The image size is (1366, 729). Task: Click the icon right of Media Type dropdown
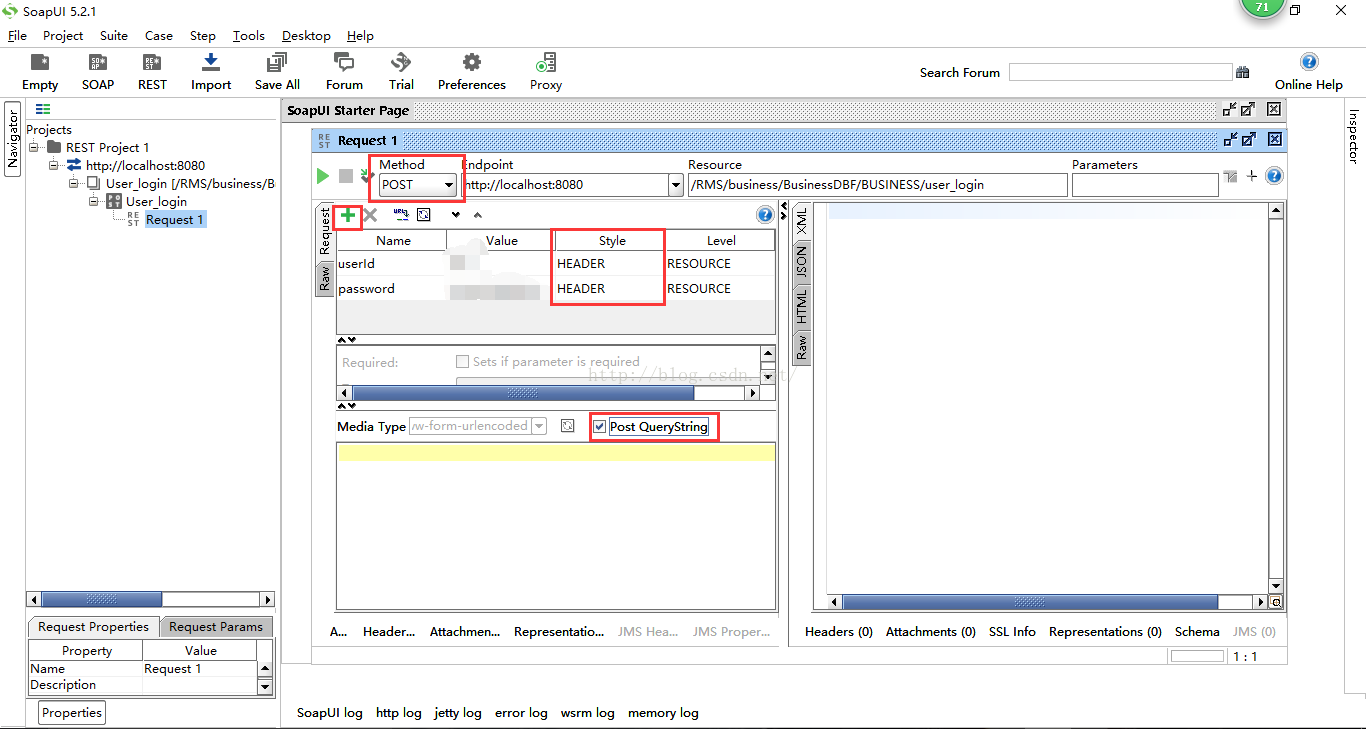tap(568, 426)
